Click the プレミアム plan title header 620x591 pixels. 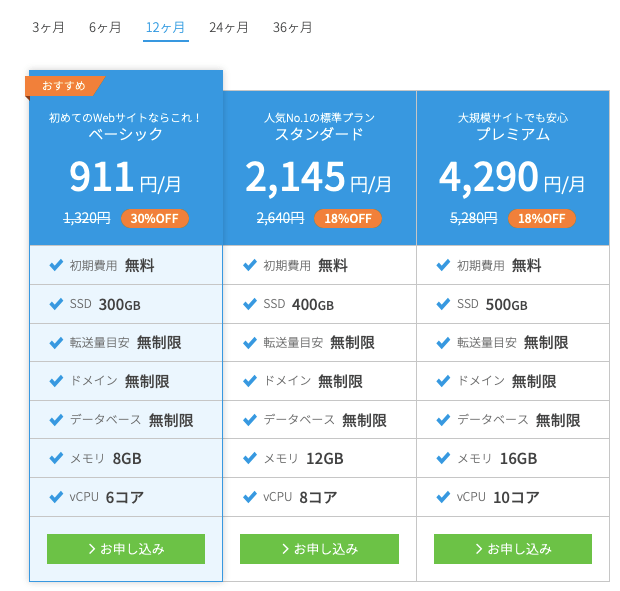512,134
